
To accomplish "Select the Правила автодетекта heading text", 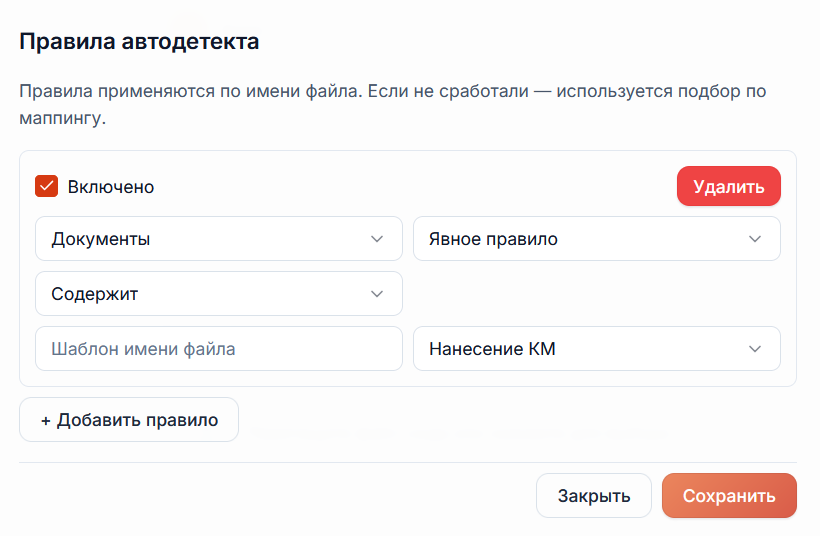I will [x=139, y=42].
